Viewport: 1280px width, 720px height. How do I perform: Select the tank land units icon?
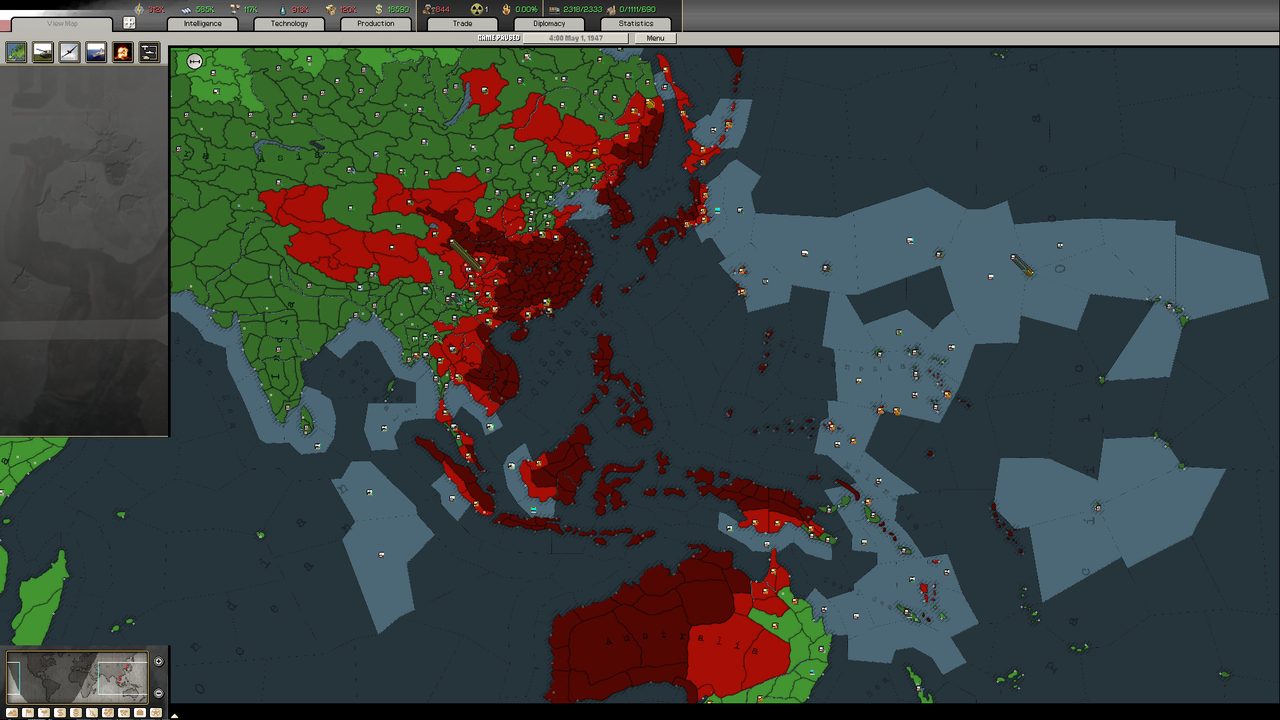43,52
